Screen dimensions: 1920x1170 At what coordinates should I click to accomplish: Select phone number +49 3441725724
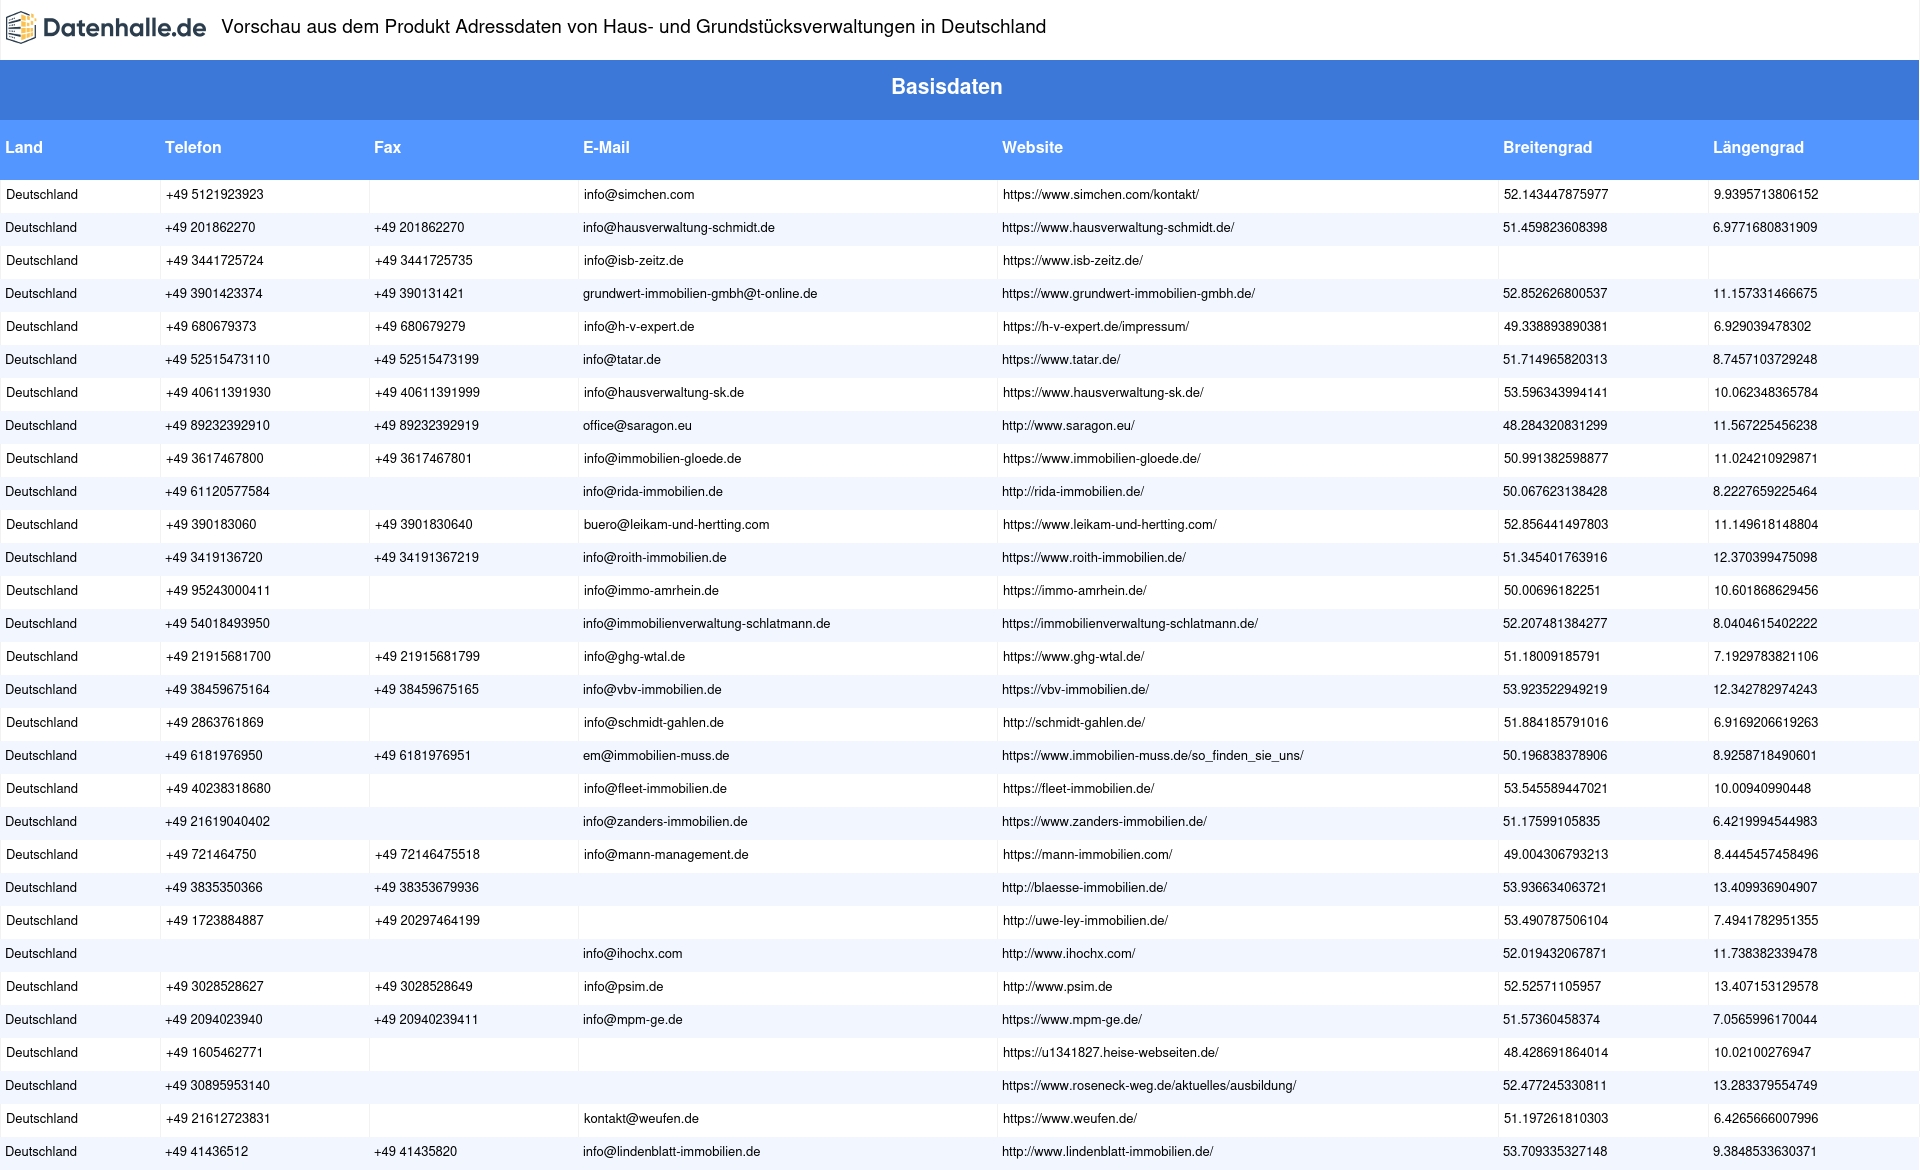pyautogui.click(x=215, y=261)
